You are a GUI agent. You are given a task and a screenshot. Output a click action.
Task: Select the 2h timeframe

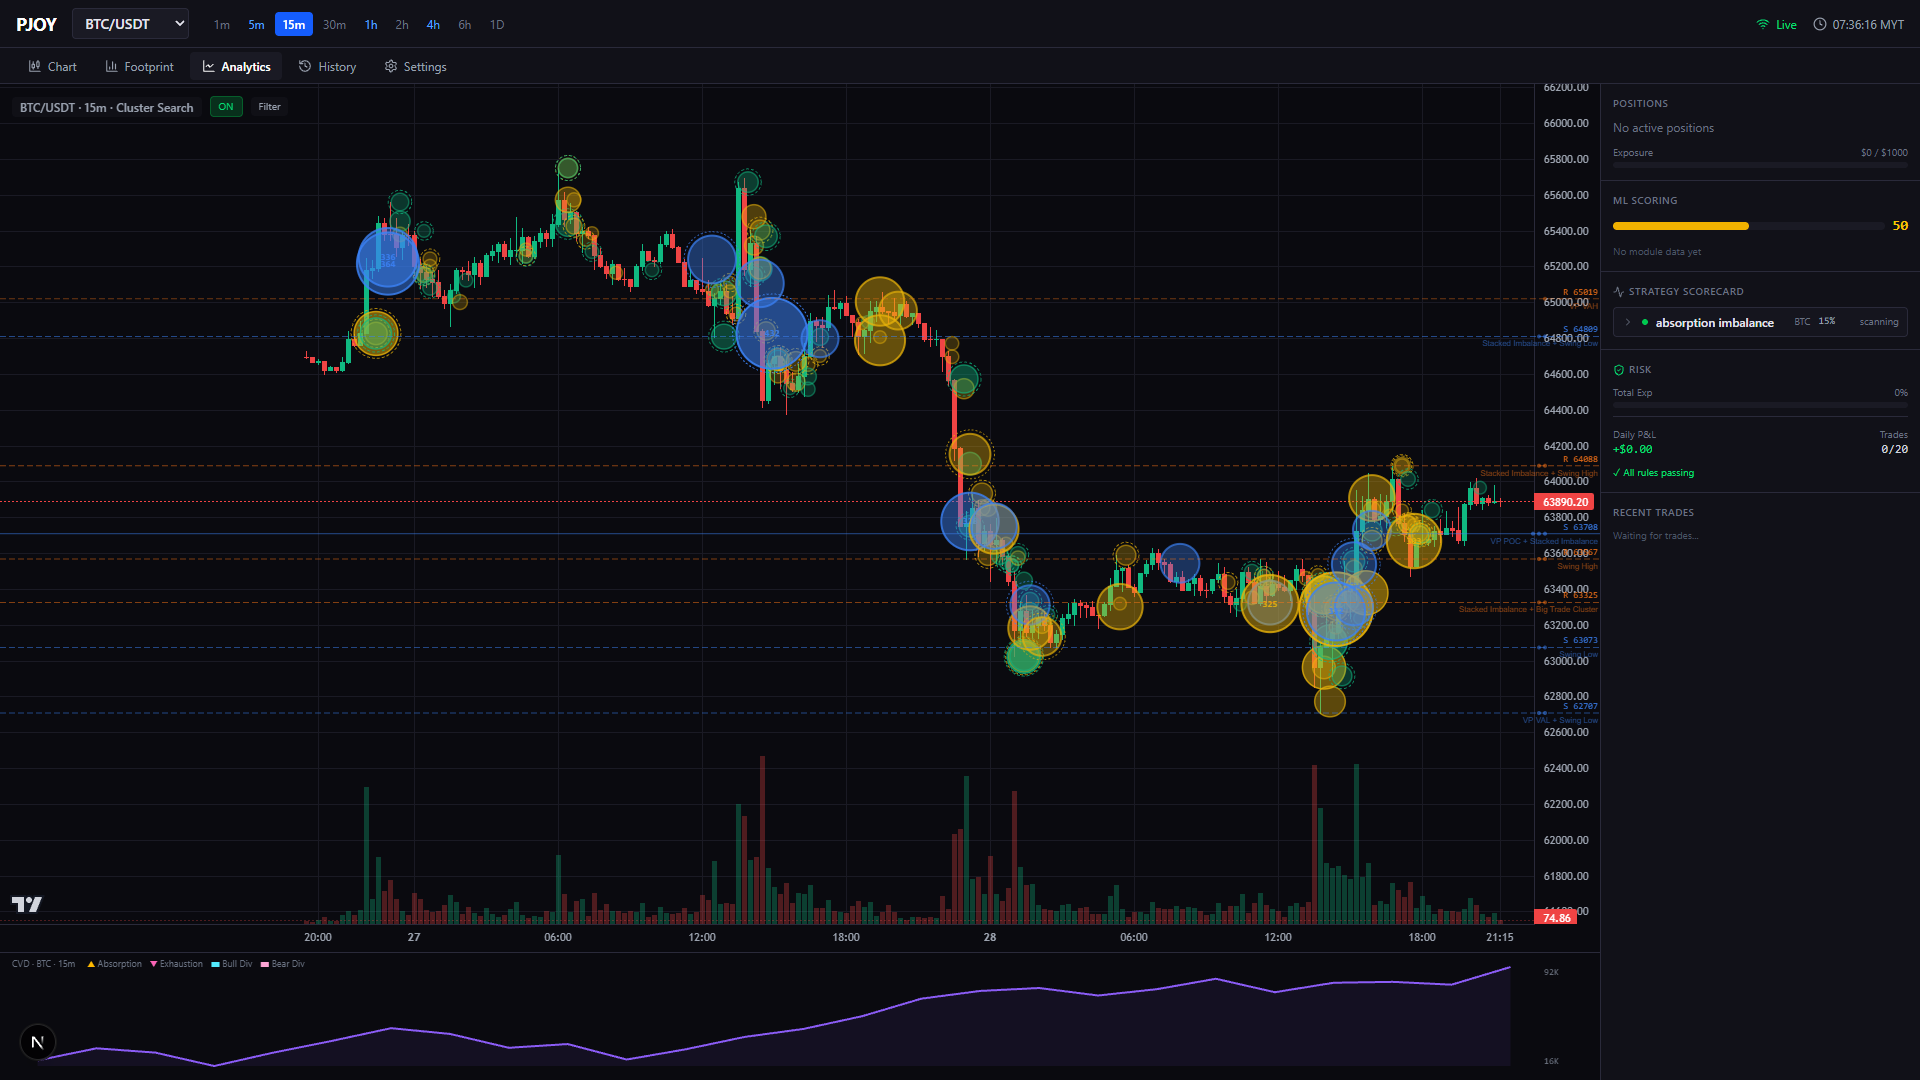coord(402,25)
